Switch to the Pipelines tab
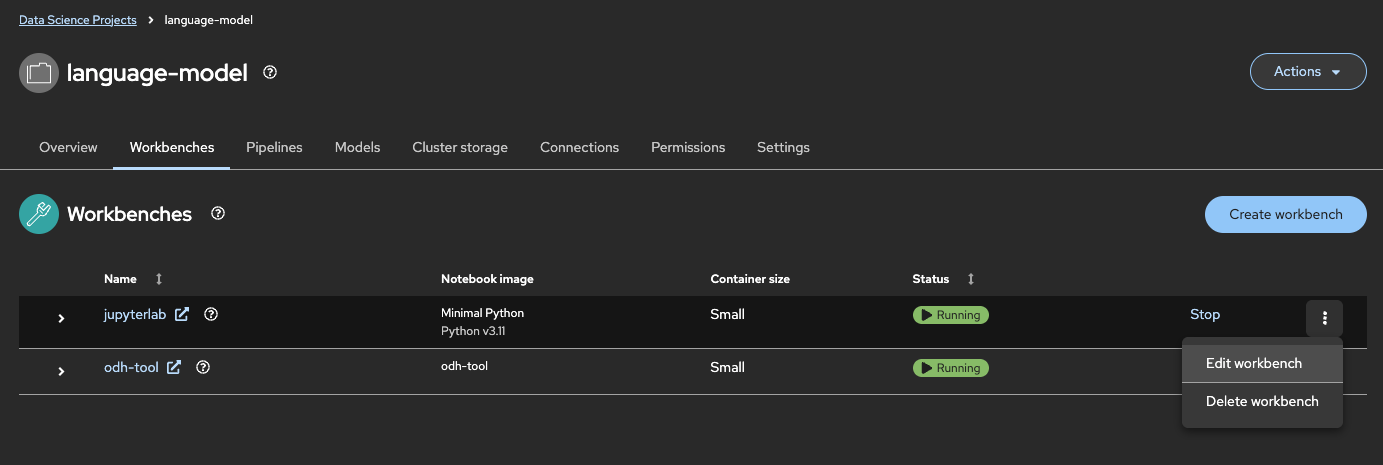The image size is (1383, 465). tap(274, 147)
